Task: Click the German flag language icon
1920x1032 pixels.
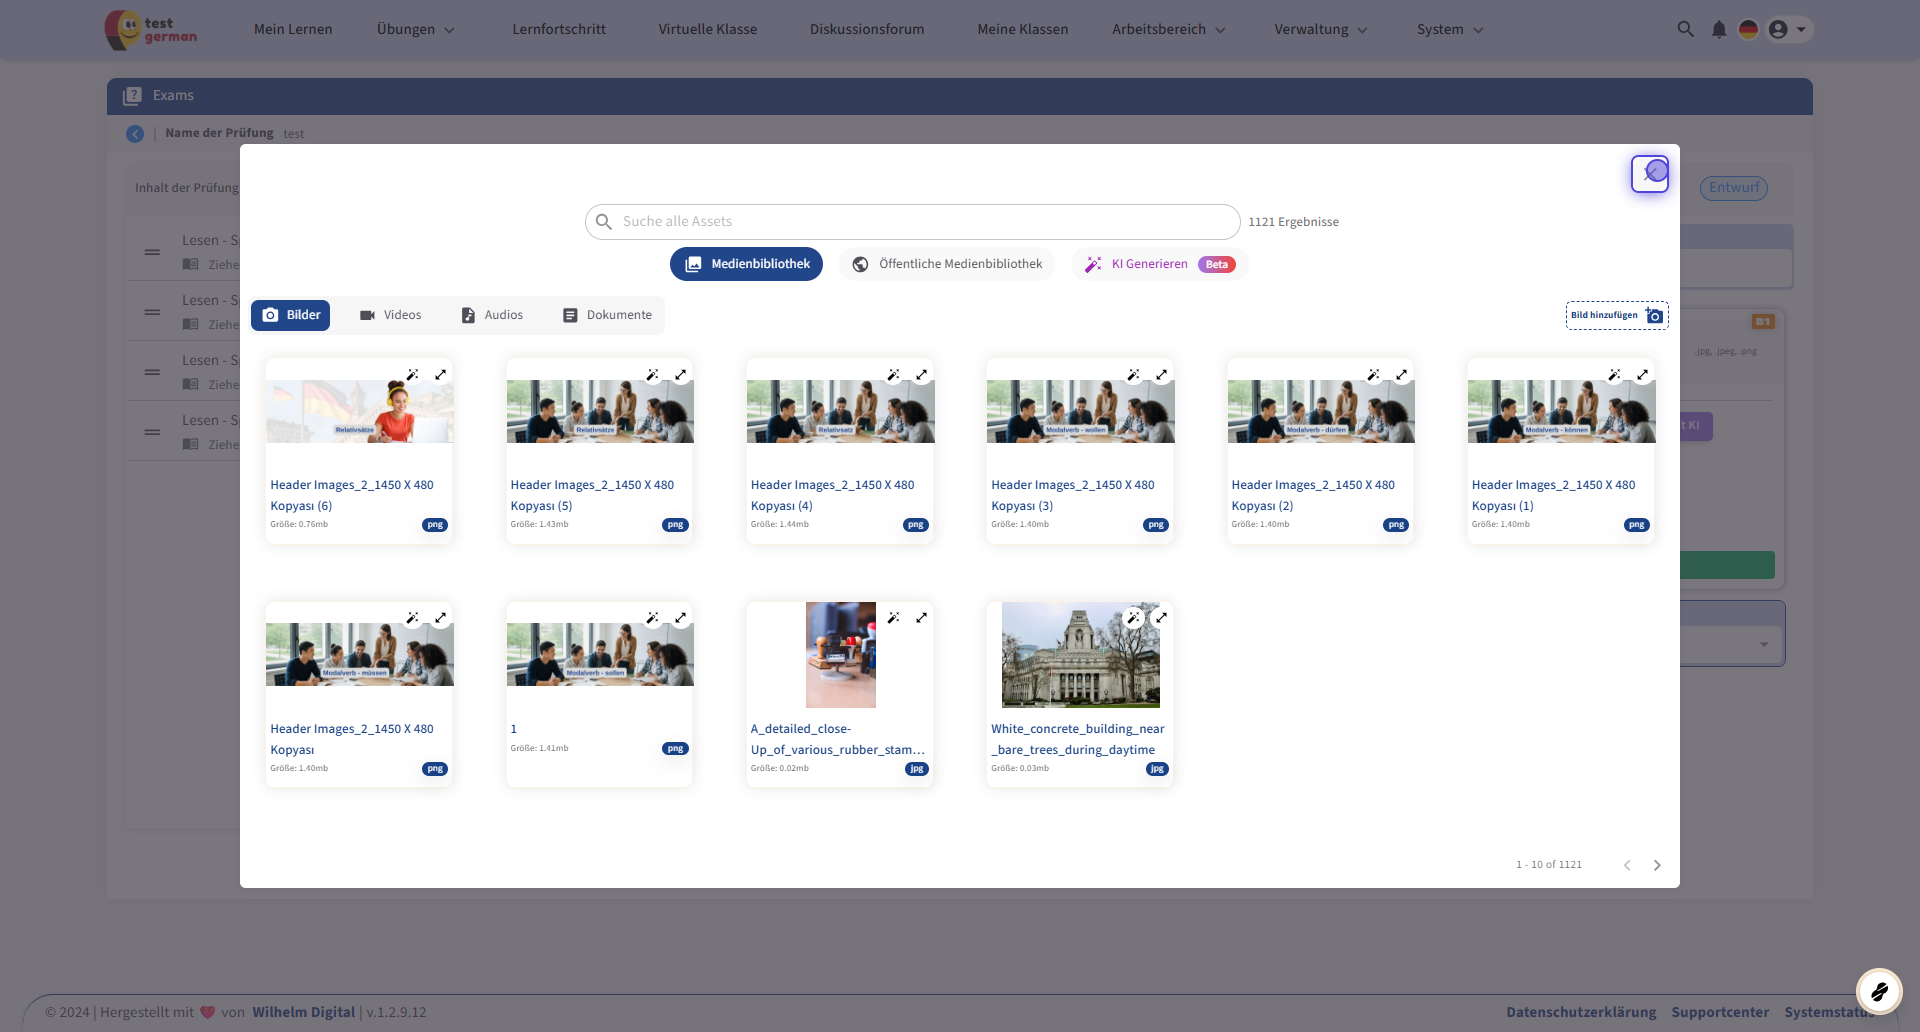Action: [x=1748, y=29]
